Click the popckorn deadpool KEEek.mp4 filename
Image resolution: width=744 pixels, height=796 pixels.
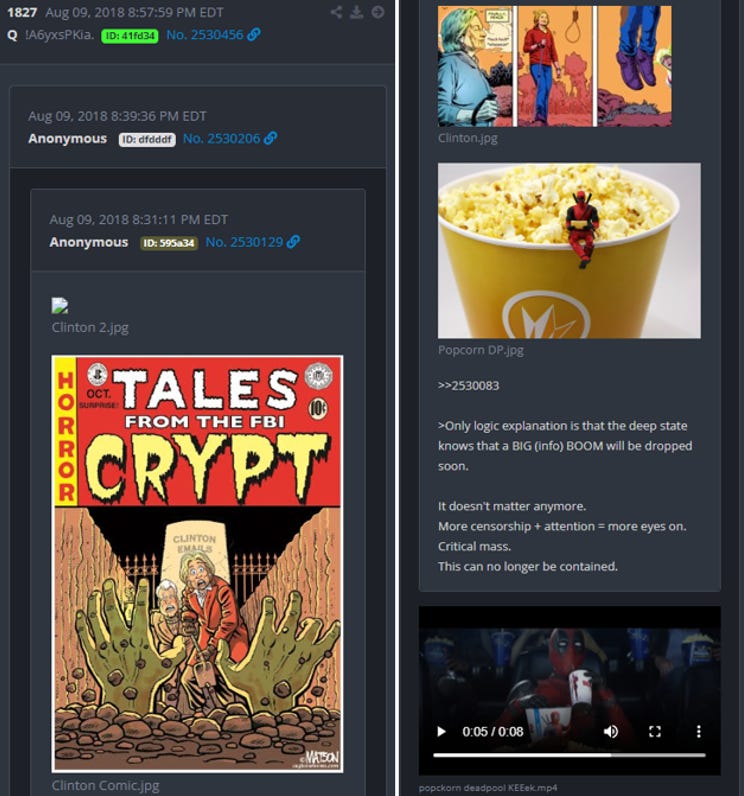pos(488,788)
